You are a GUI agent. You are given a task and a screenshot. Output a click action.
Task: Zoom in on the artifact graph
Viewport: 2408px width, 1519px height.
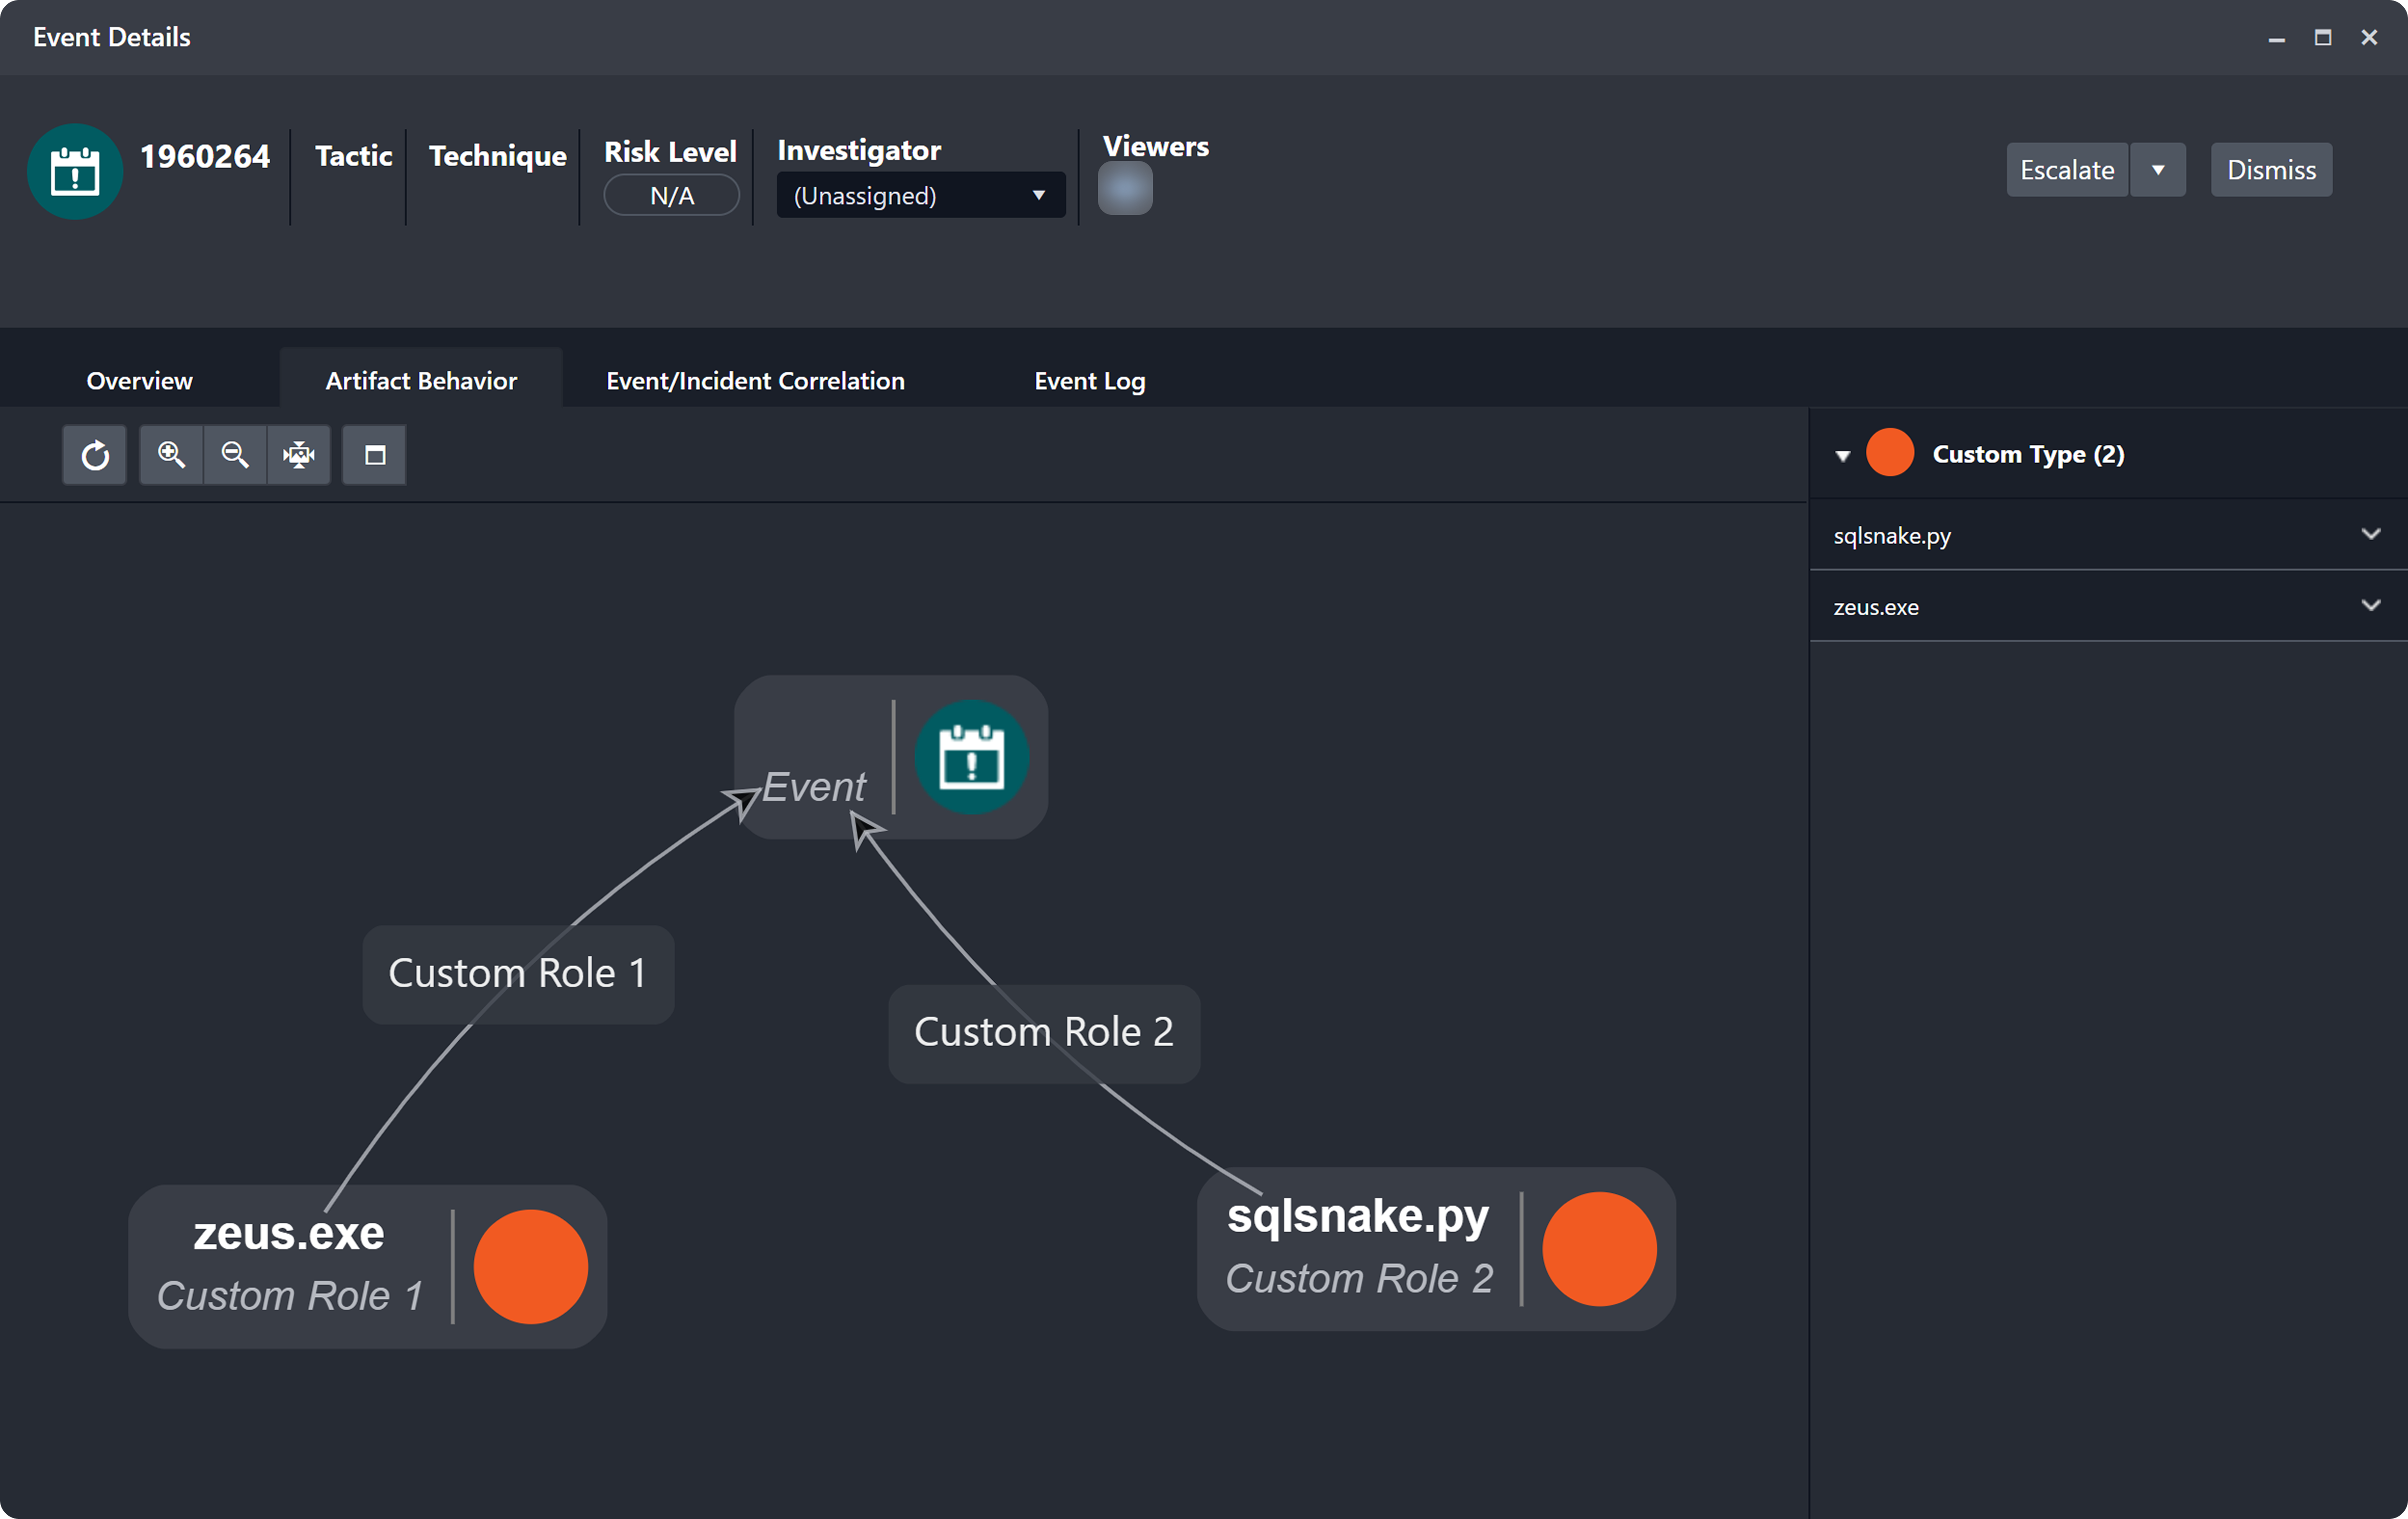pos(171,456)
